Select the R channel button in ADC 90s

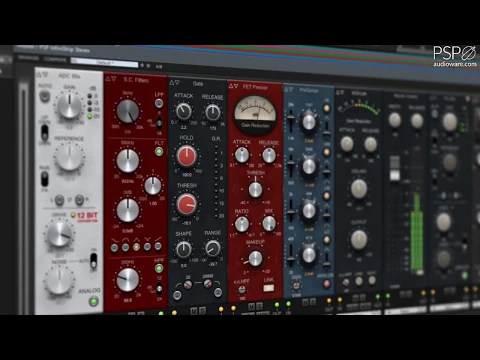click(79, 200)
